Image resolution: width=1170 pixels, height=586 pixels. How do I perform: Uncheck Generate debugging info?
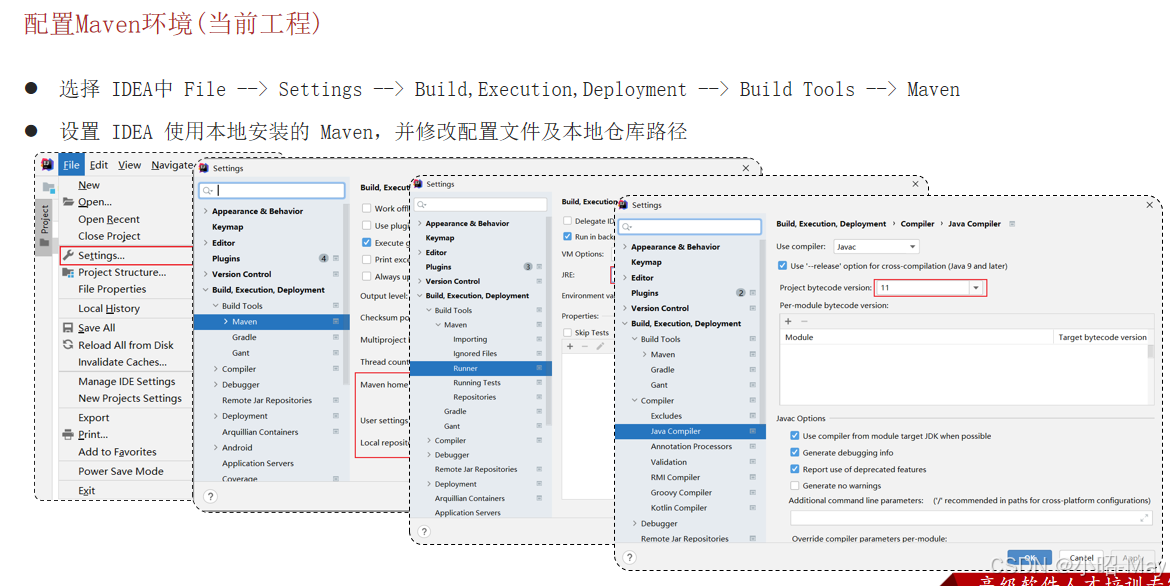[x=795, y=452]
